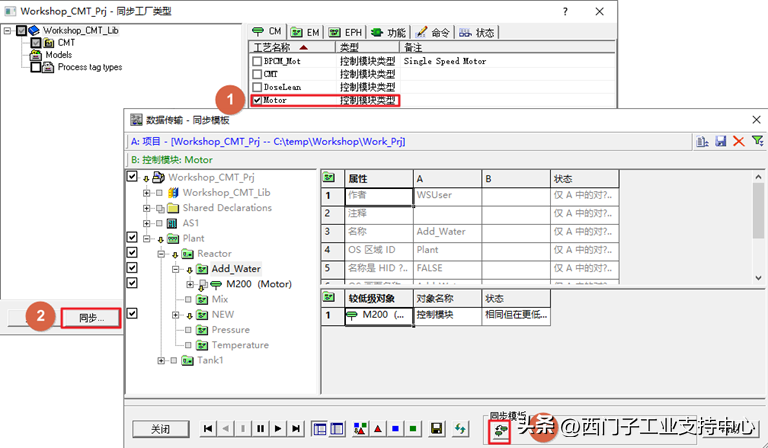This screenshot has width=768, height=448.
Task: Click the blue save disk icon top right
Action: [720, 142]
